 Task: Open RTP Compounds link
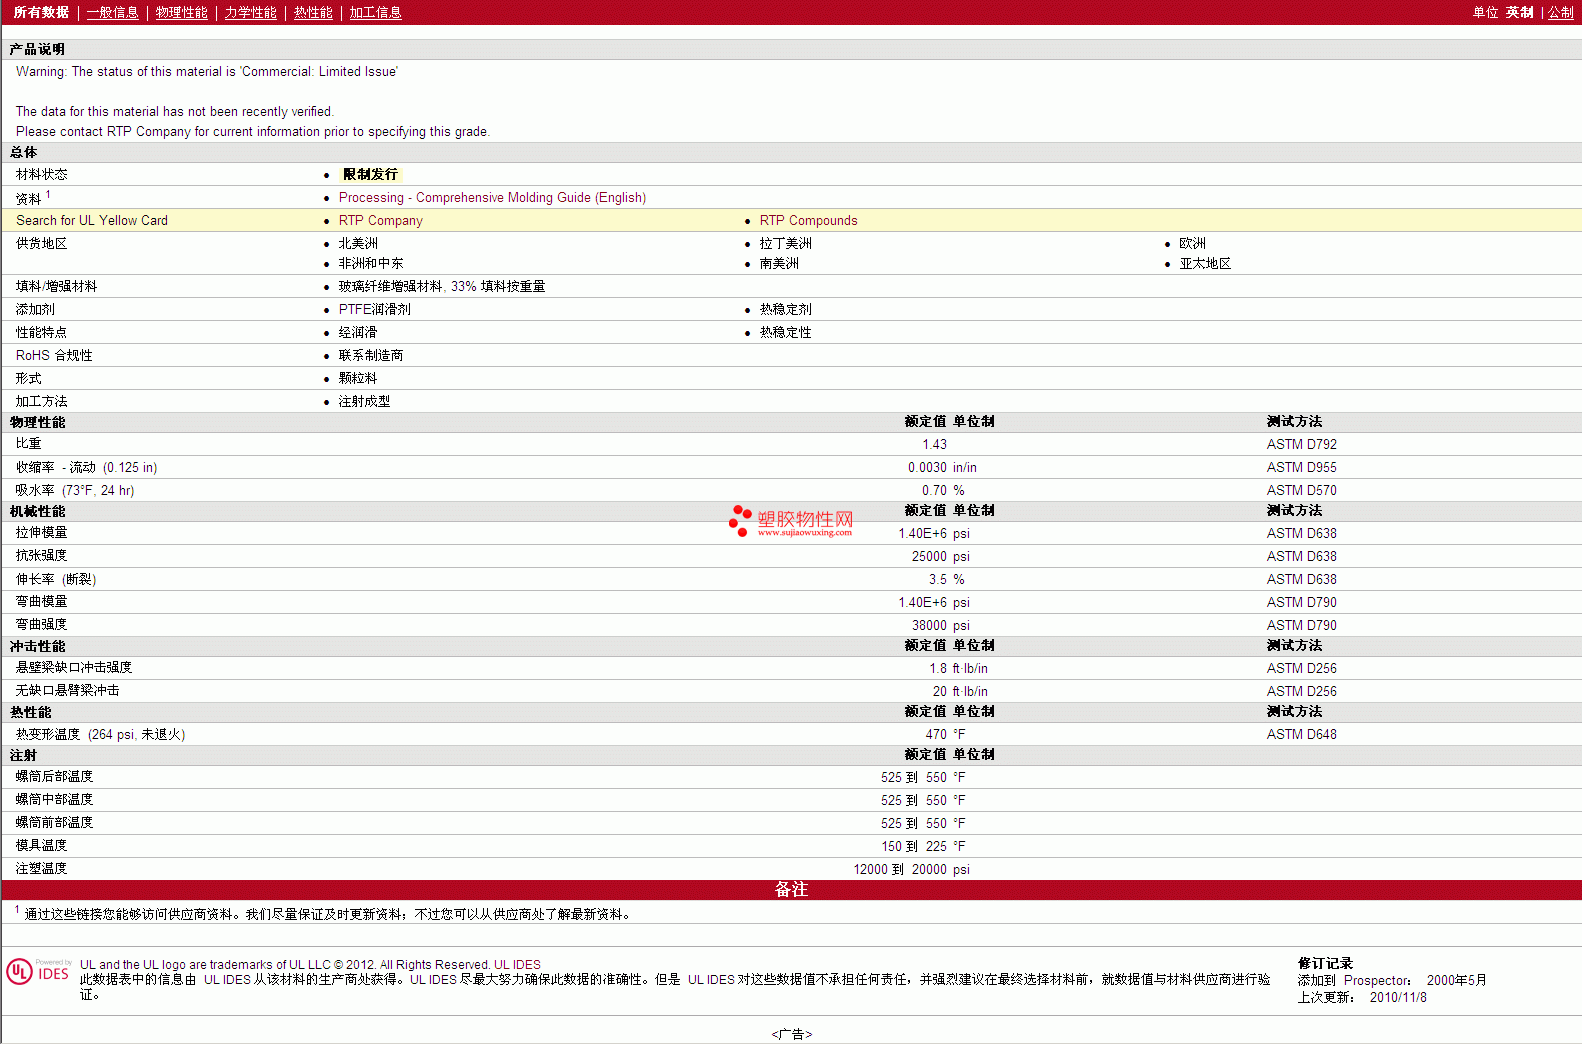coord(808,220)
